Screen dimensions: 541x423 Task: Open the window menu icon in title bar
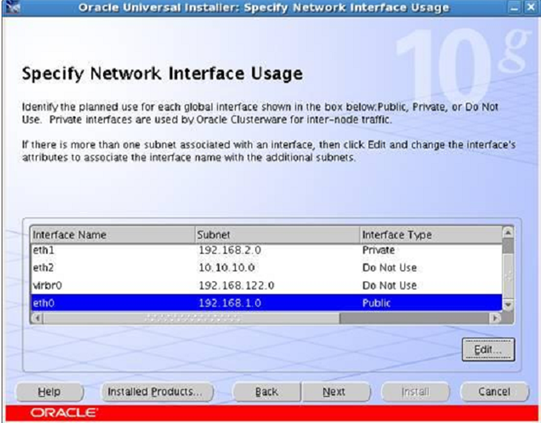pyautogui.click(x=13, y=8)
